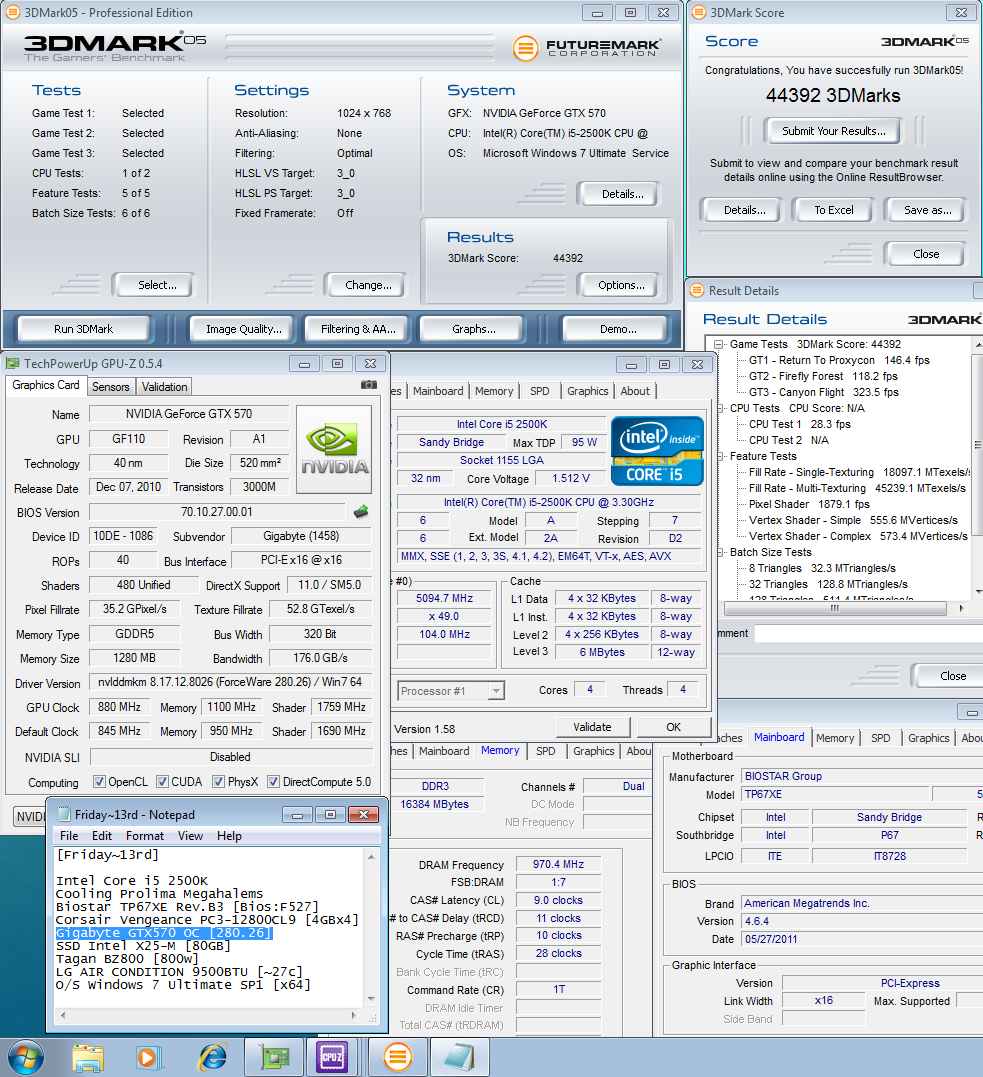
Task: Click the Comment input field
Action: (x=865, y=633)
